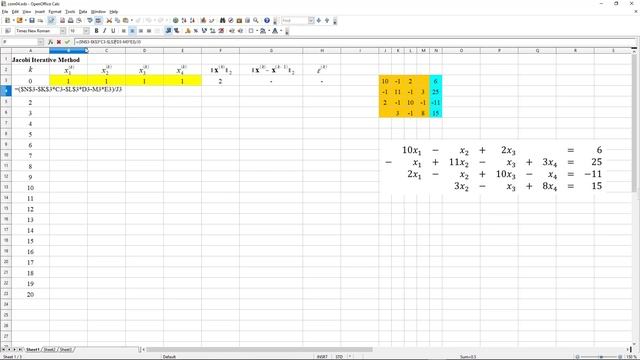Select column header F
The image size is (640, 360).
(x=220, y=51)
